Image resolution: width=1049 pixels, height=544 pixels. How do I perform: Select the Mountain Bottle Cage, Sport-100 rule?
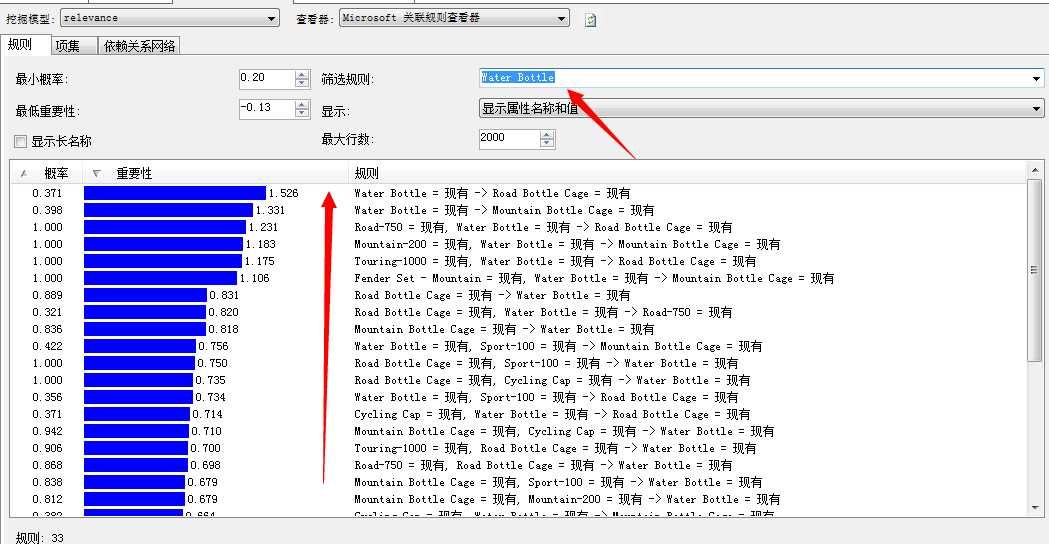click(x=518, y=482)
